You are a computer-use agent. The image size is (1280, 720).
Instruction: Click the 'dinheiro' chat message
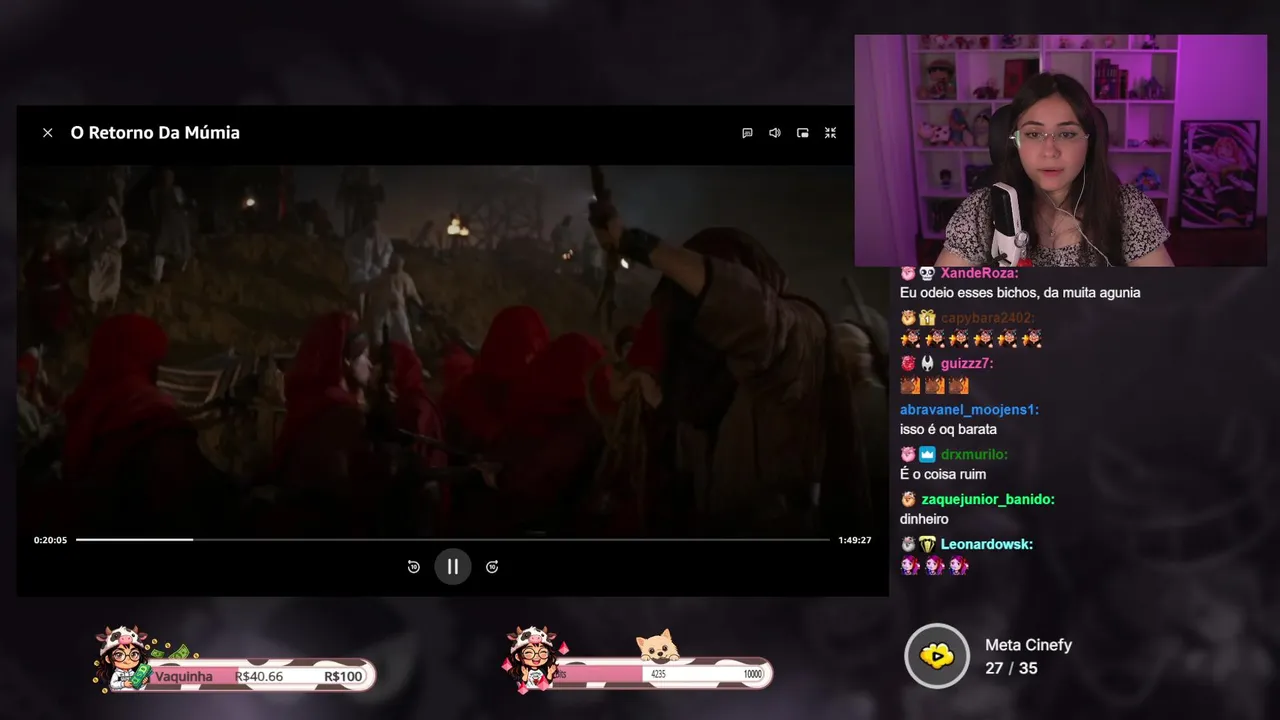pyautogui.click(x=924, y=519)
